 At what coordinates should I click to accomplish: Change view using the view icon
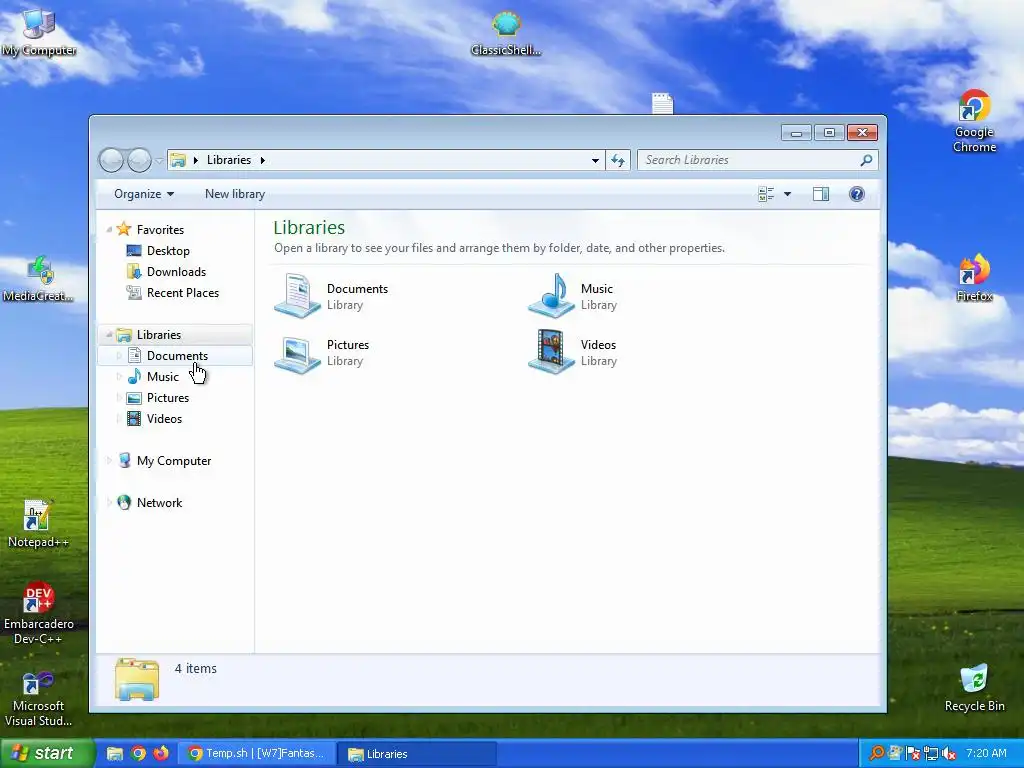coord(766,194)
